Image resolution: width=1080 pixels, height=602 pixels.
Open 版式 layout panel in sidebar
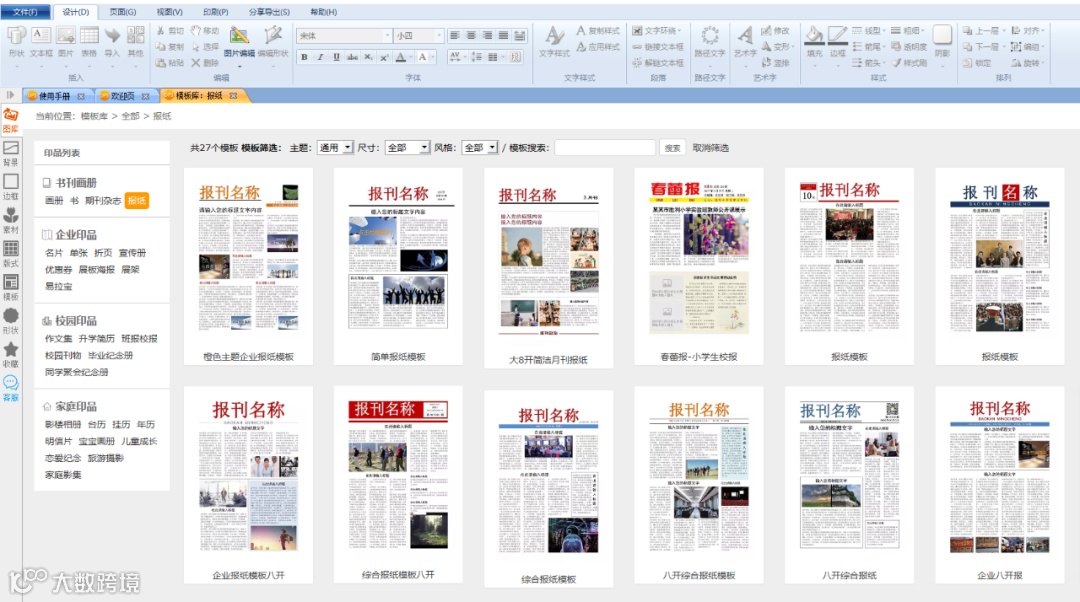tap(11, 254)
